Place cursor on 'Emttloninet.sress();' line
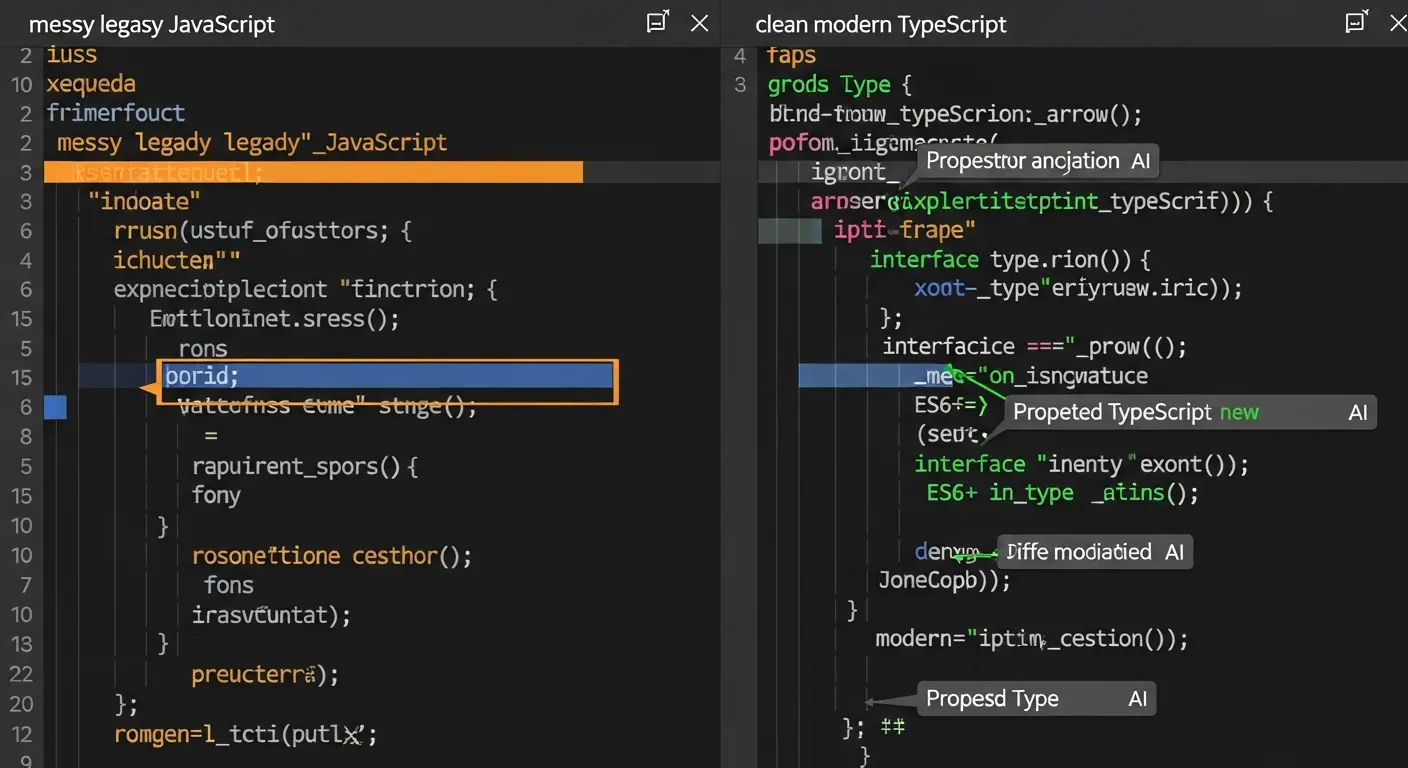 pos(274,319)
